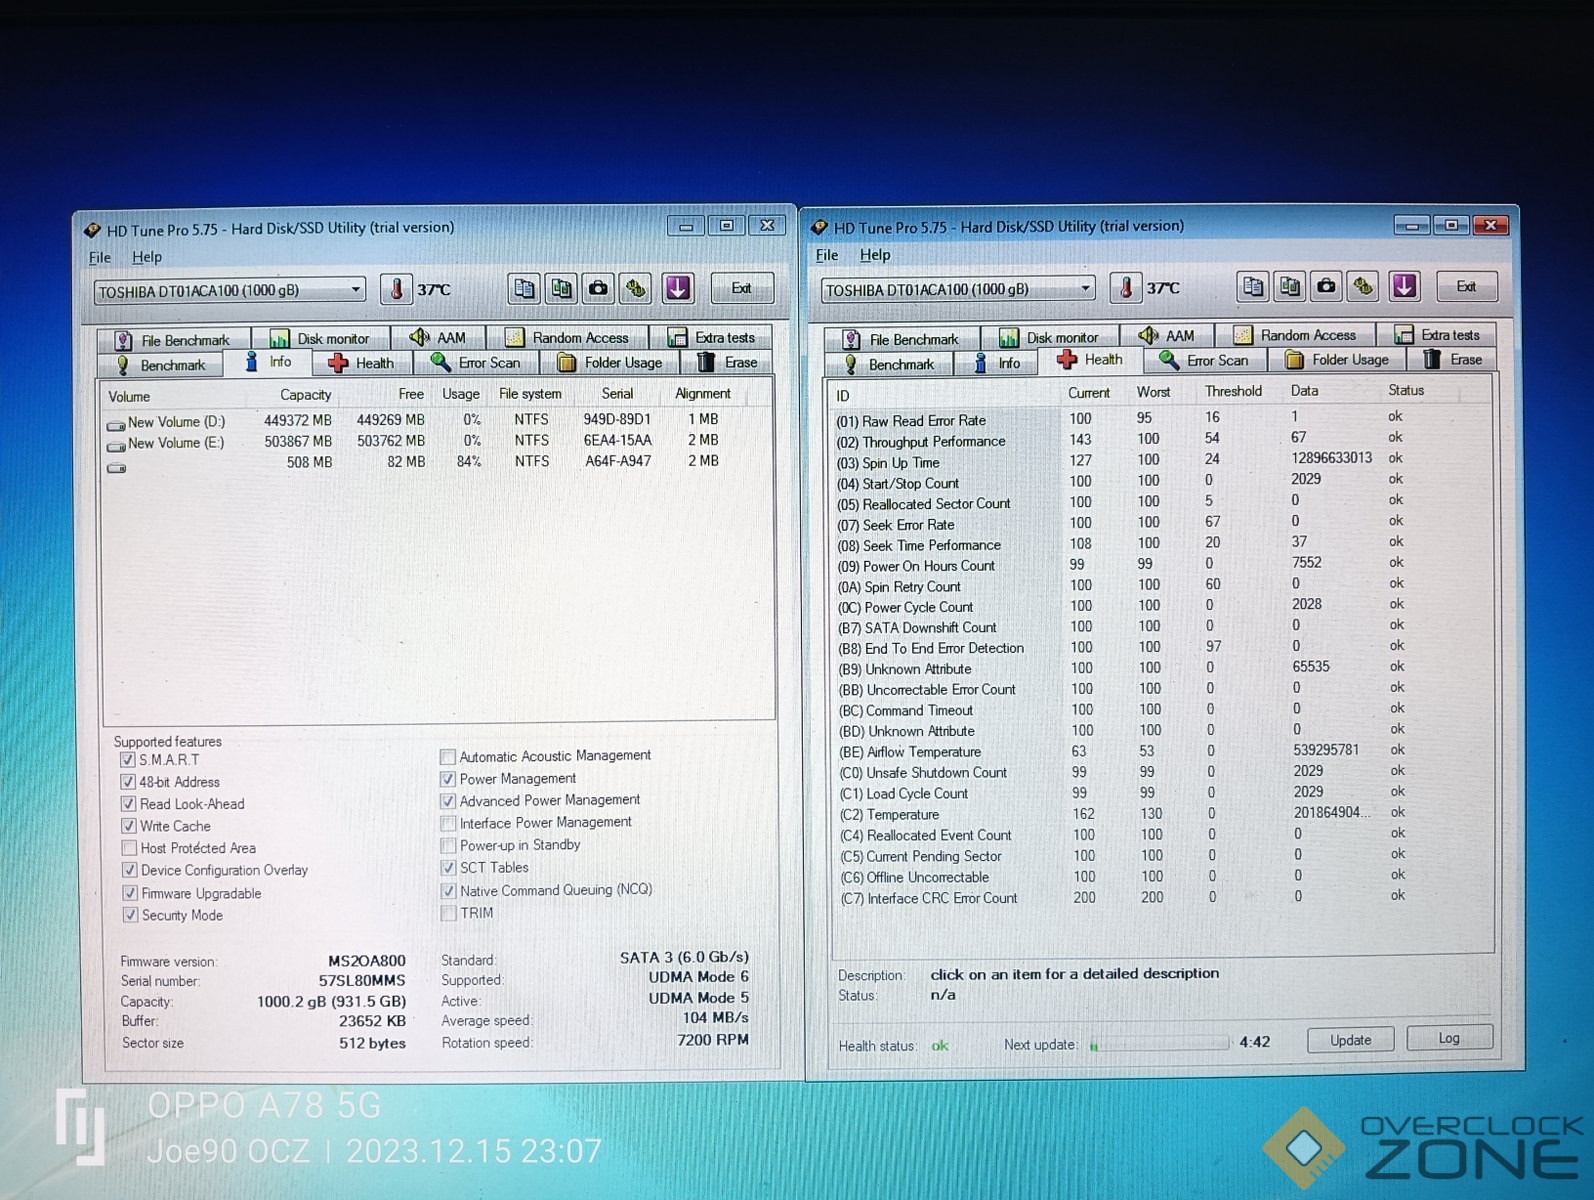Click purple download arrow icon in left window

point(678,288)
